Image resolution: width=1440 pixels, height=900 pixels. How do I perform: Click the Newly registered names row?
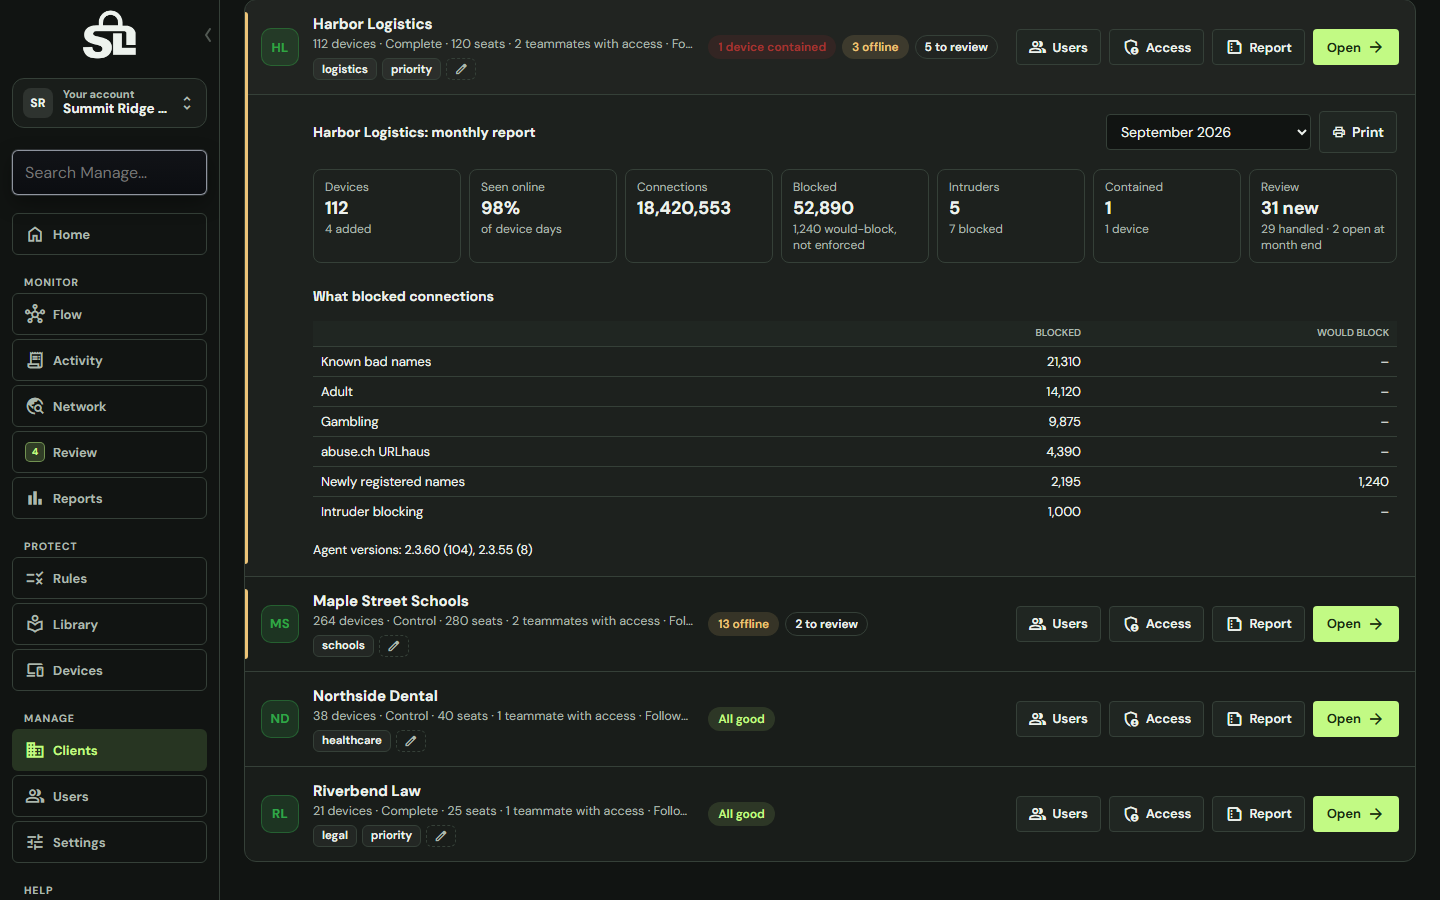coord(855,482)
